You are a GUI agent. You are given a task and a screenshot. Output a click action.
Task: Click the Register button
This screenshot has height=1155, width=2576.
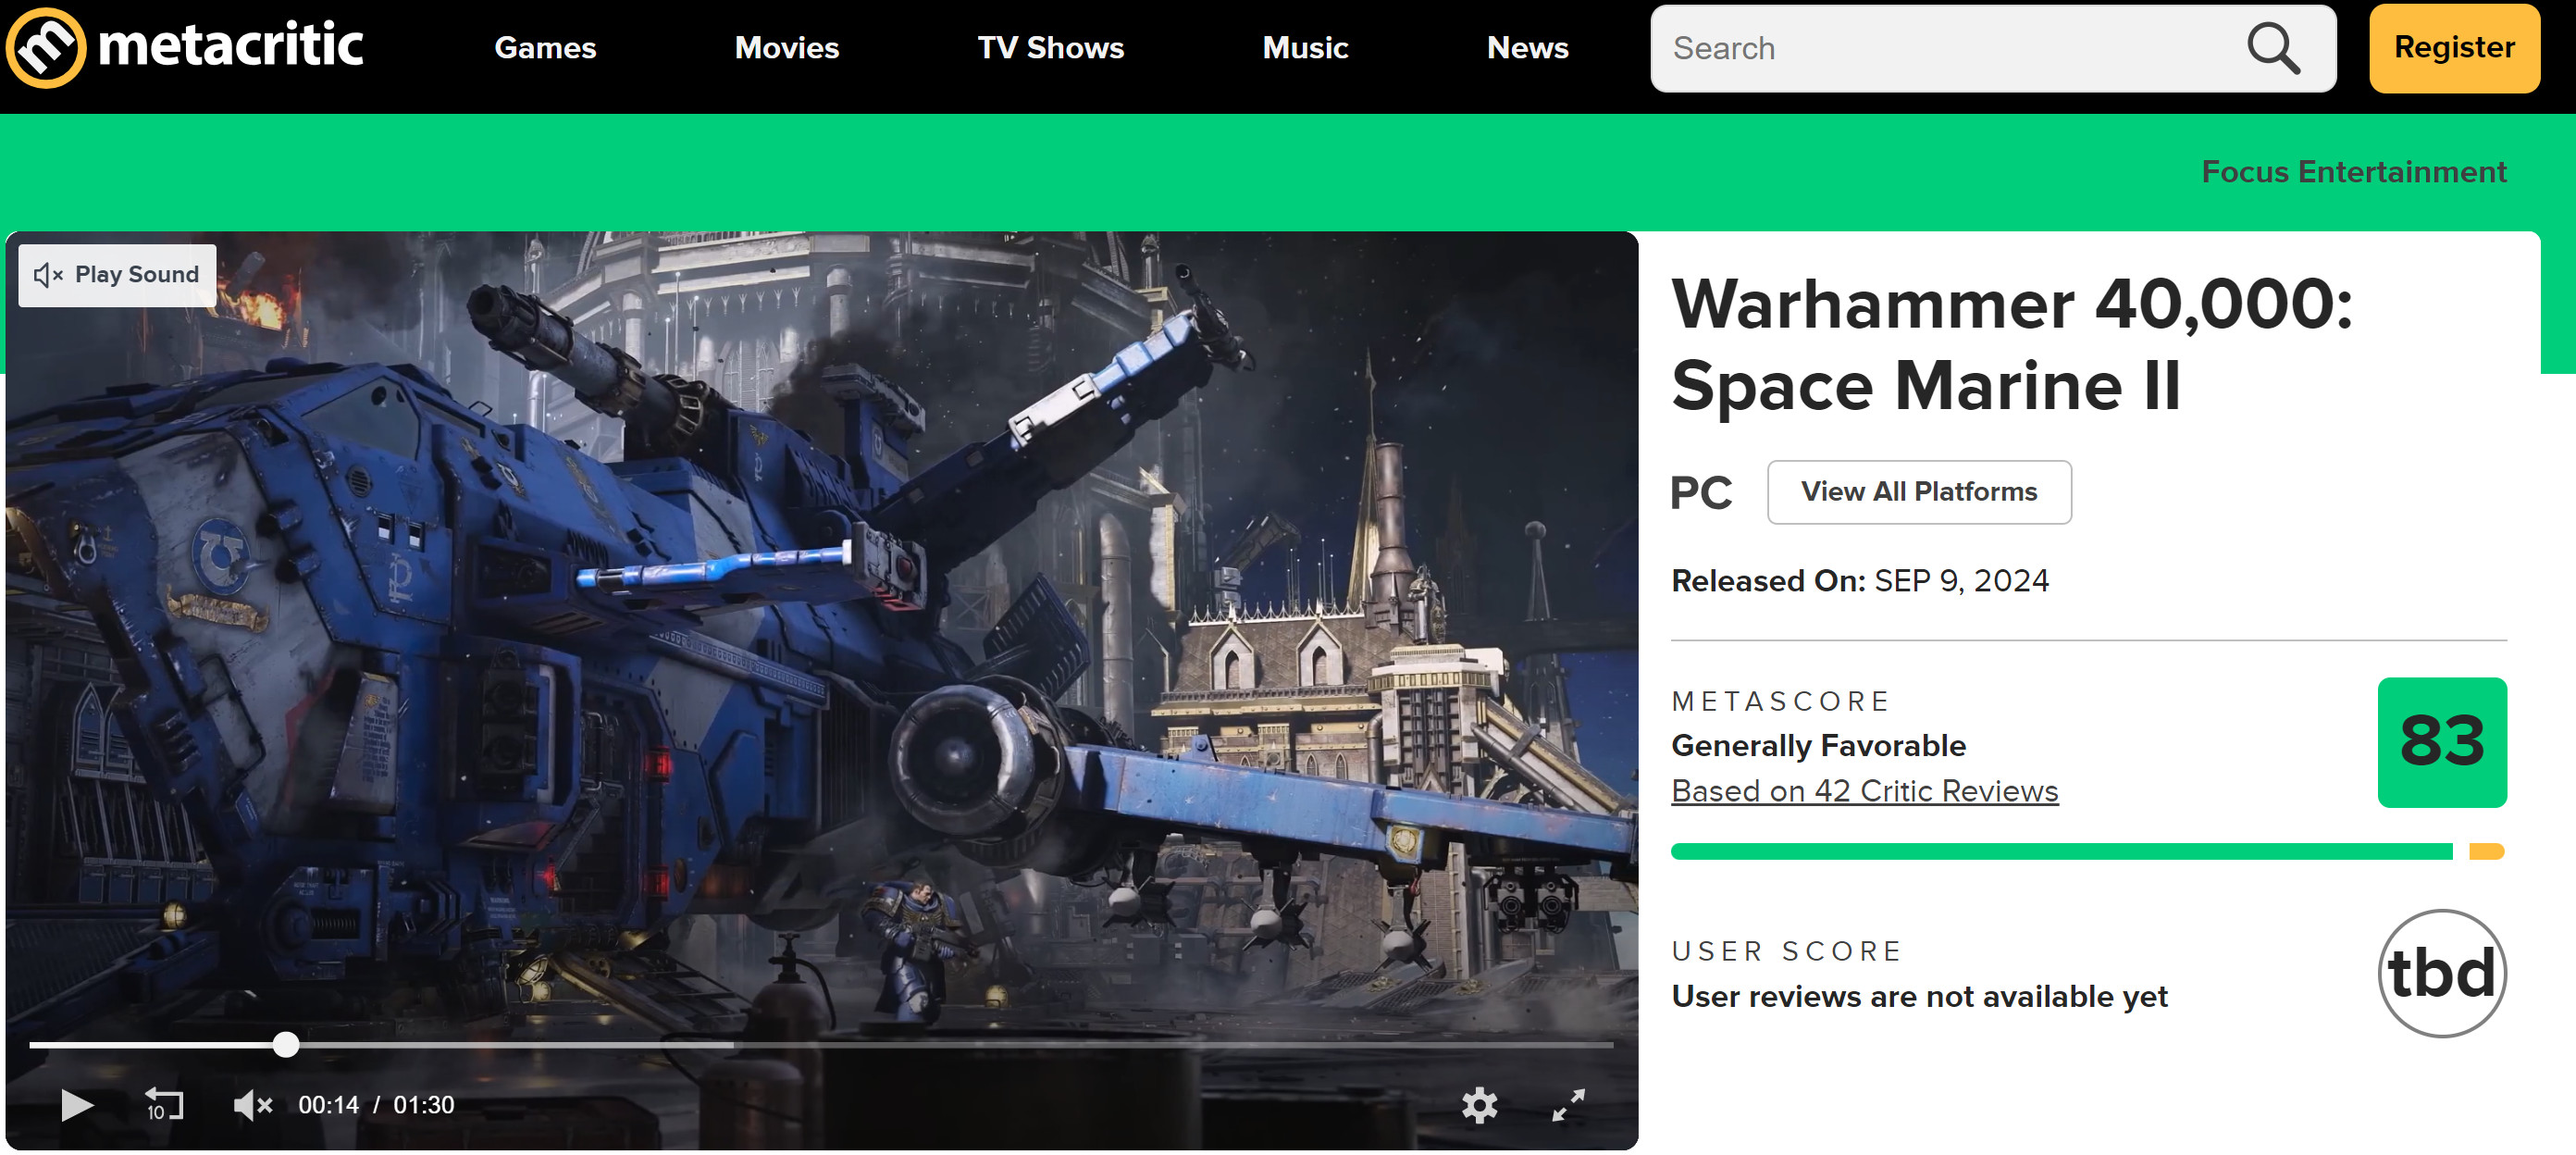tap(2453, 48)
